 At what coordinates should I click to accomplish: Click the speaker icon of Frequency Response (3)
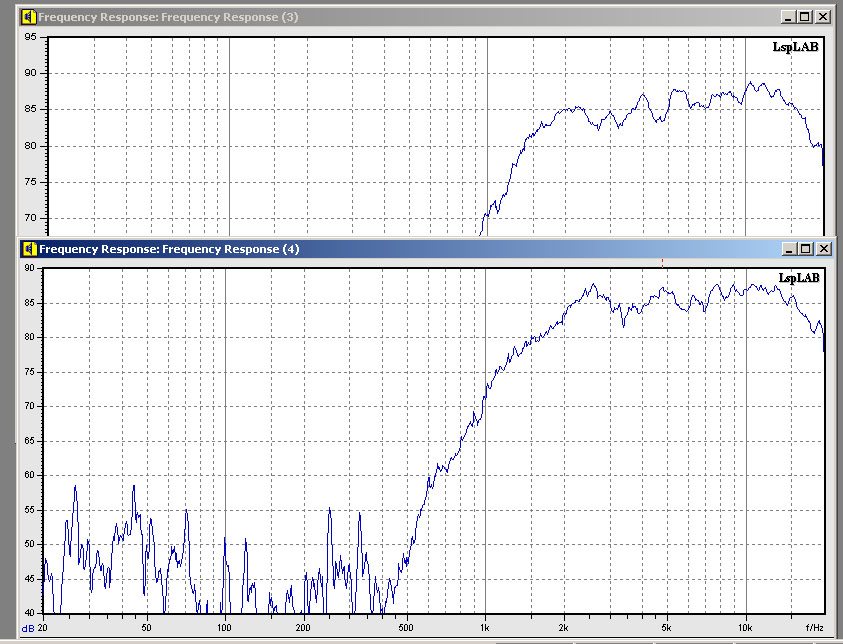tap(28, 17)
